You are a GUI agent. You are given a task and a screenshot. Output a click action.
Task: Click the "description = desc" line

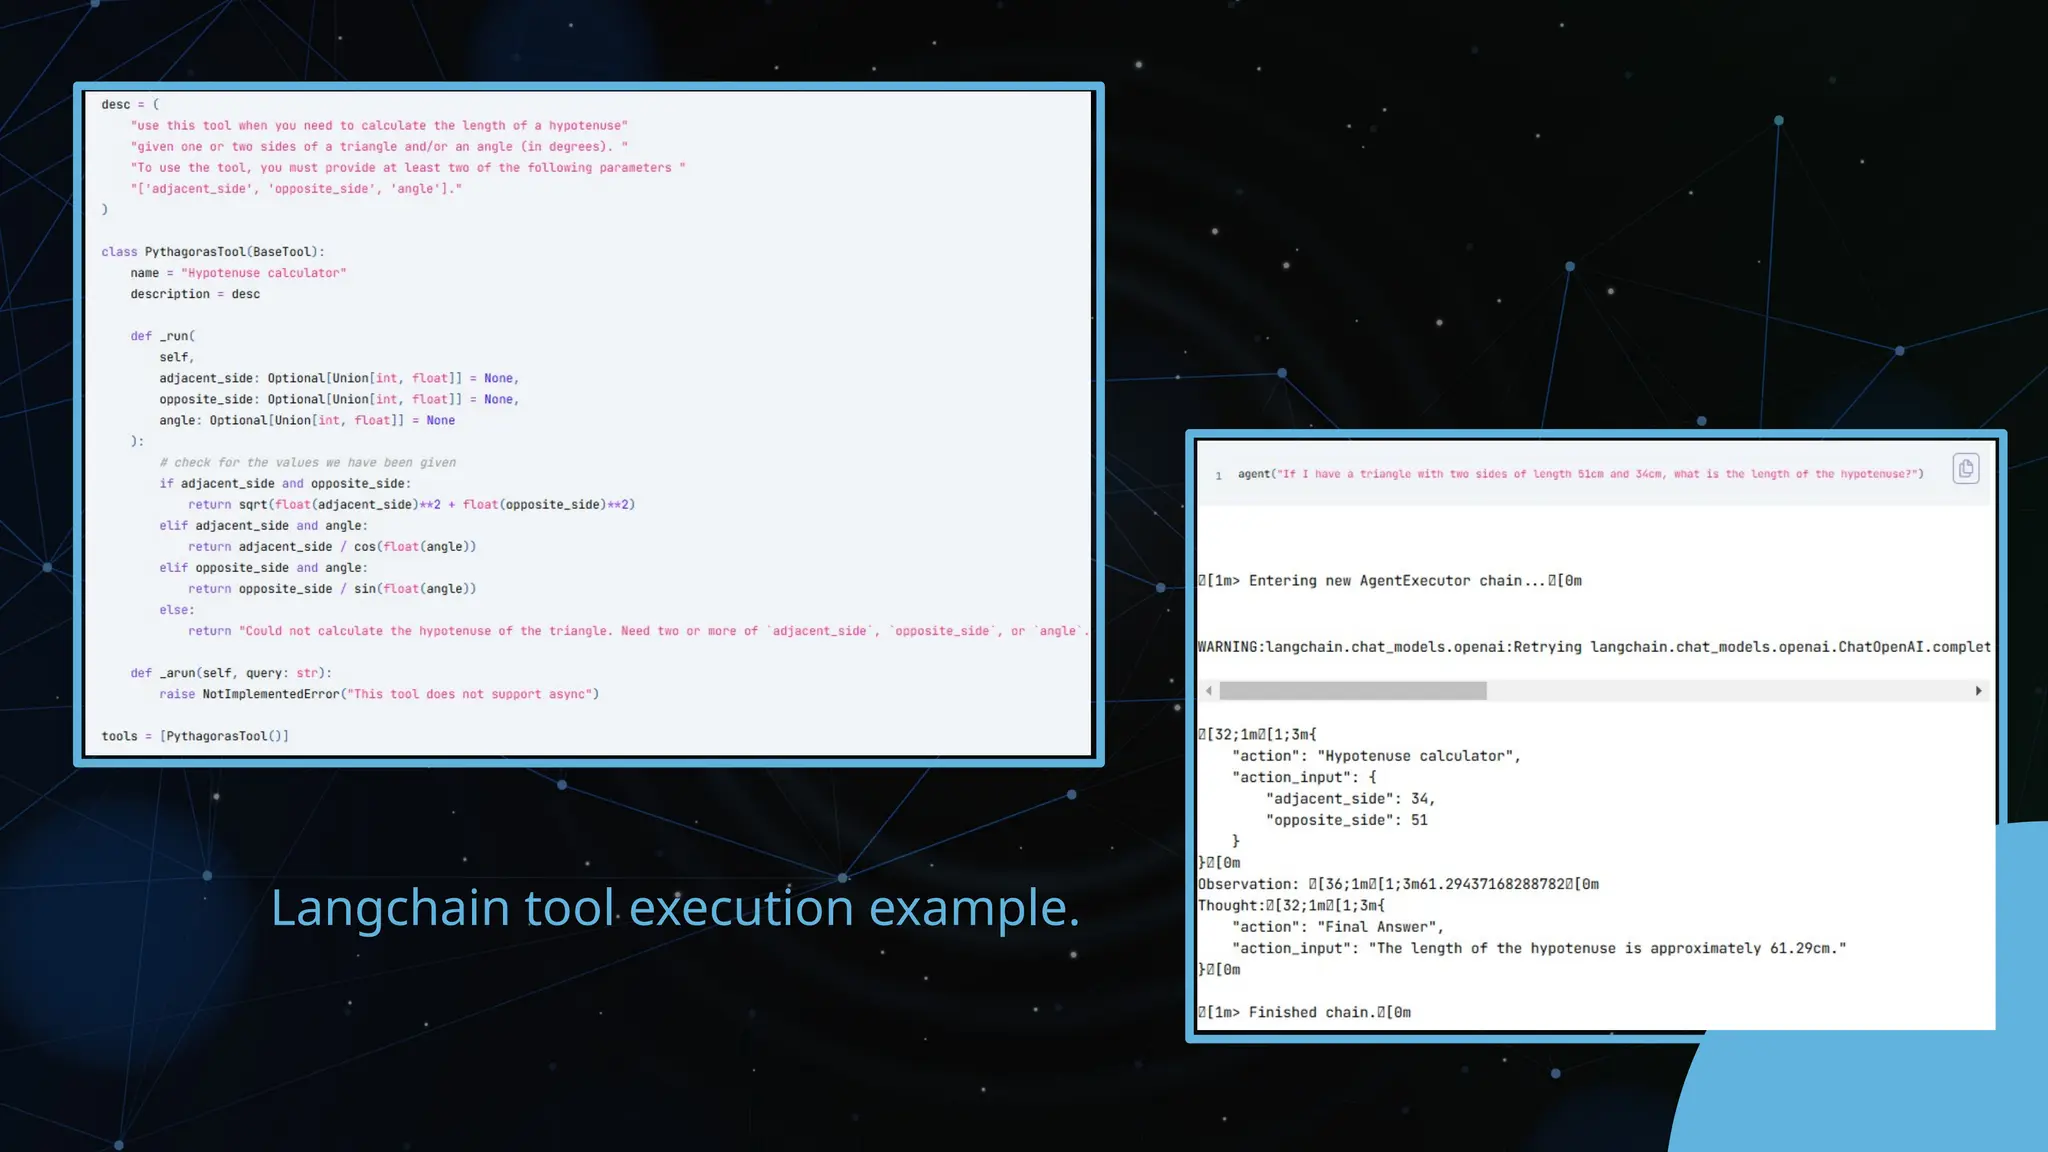click(x=195, y=294)
